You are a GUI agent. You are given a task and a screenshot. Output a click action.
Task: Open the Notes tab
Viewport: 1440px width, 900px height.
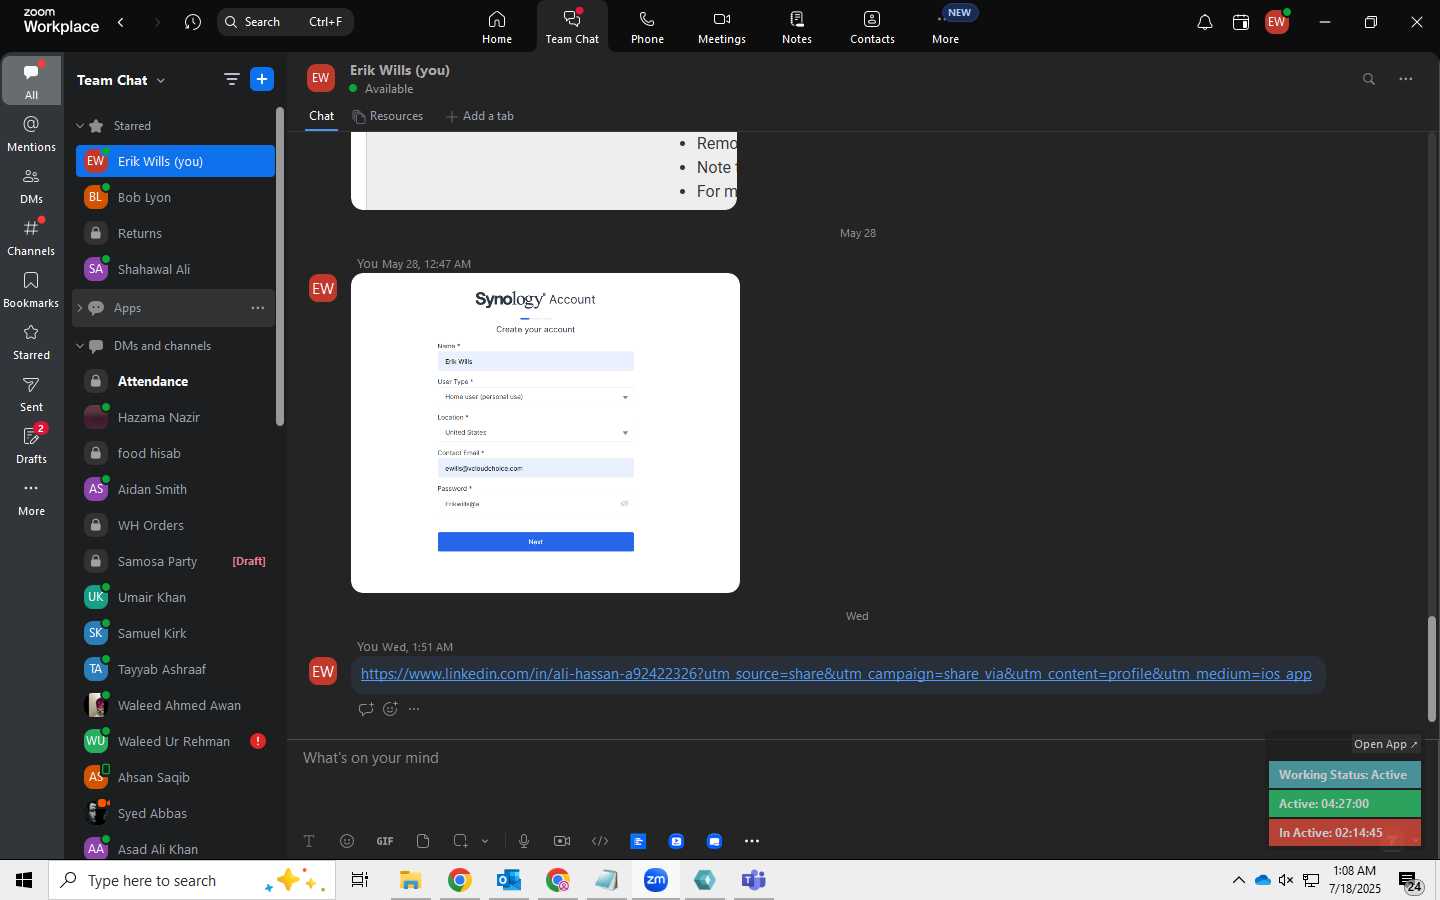tap(797, 27)
